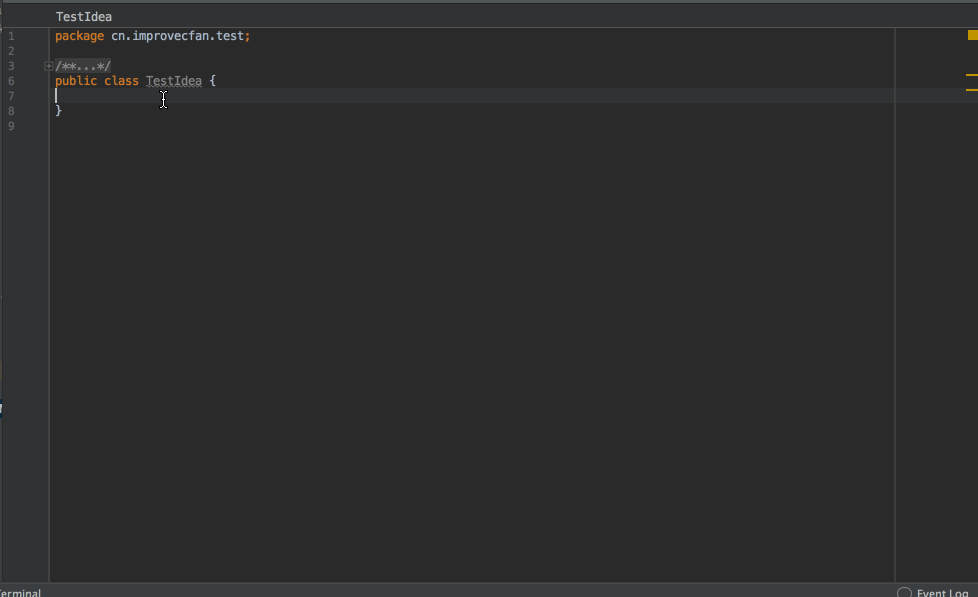Open the Terminal tool window

[x=20, y=592]
